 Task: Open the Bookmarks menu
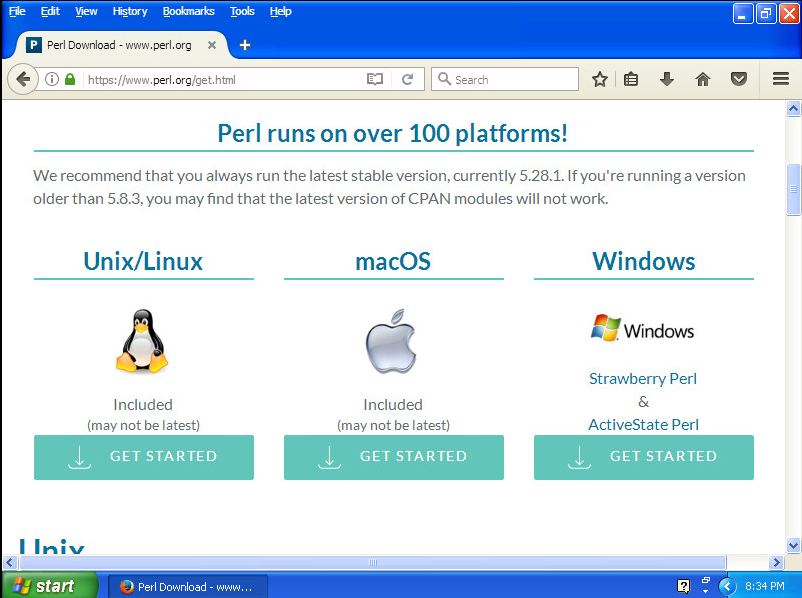(x=188, y=11)
